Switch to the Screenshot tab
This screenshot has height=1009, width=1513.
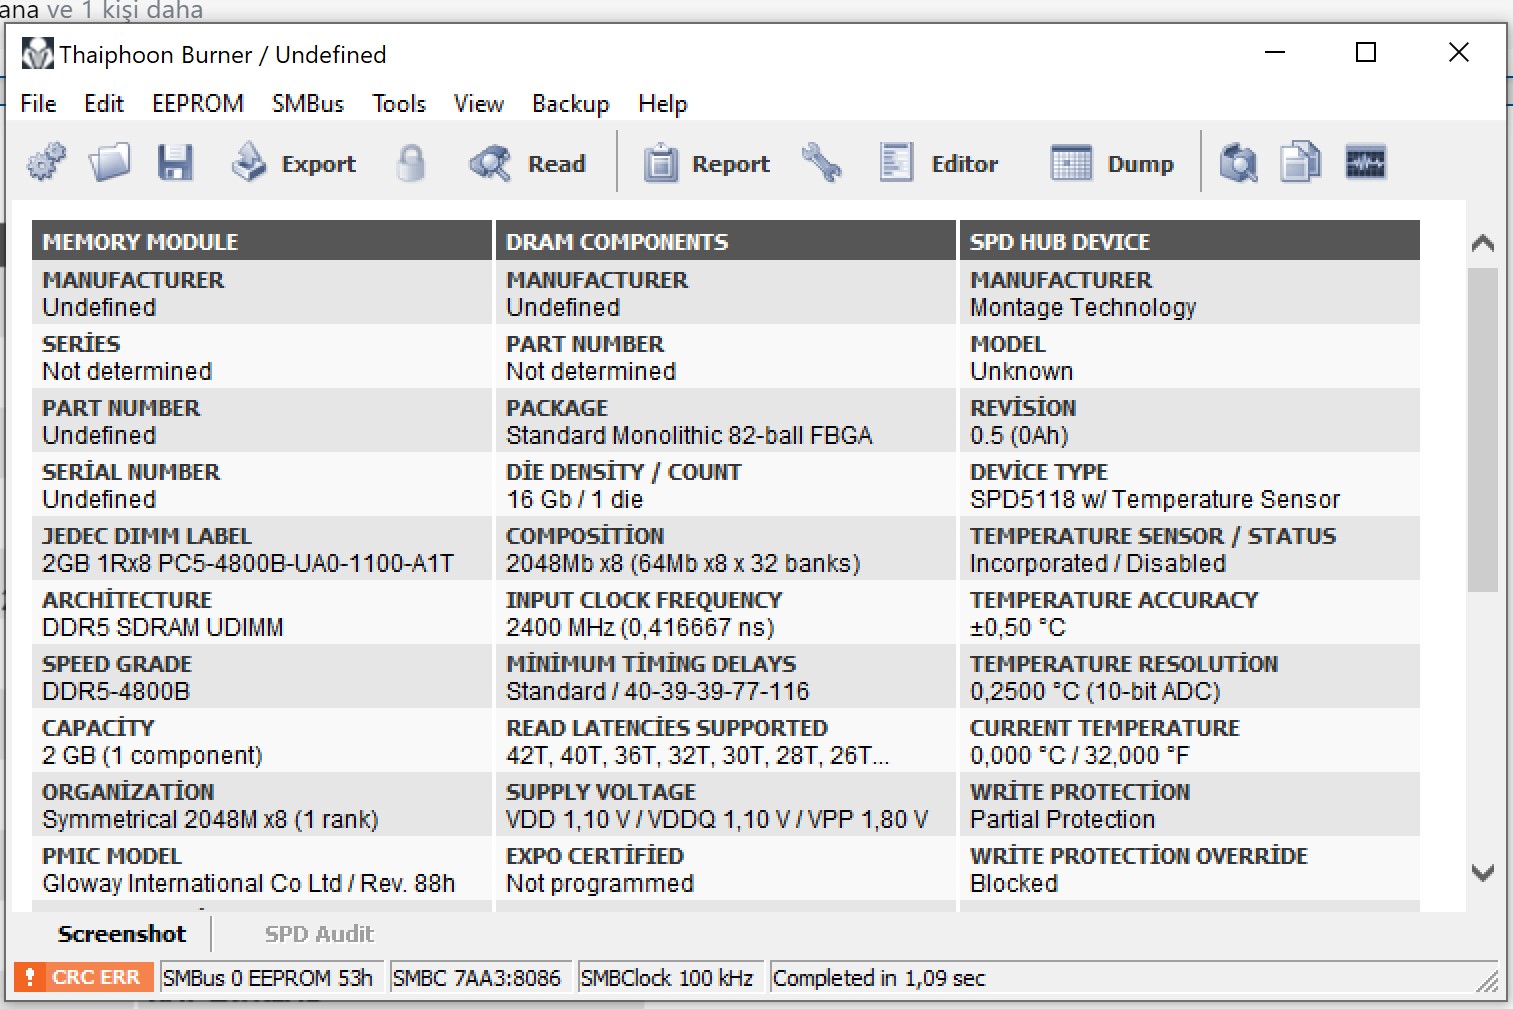point(122,934)
